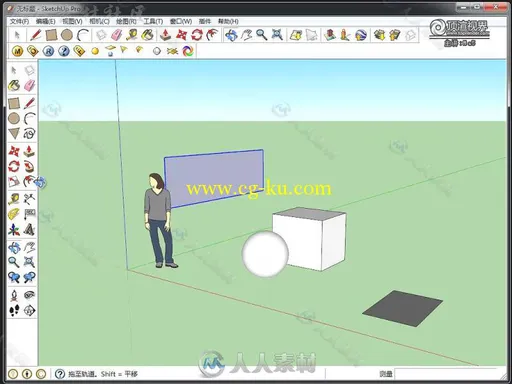Viewport: 512px width, 384px height.
Task: Select the Scale tool in the left palette
Action: tap(14, 182)
